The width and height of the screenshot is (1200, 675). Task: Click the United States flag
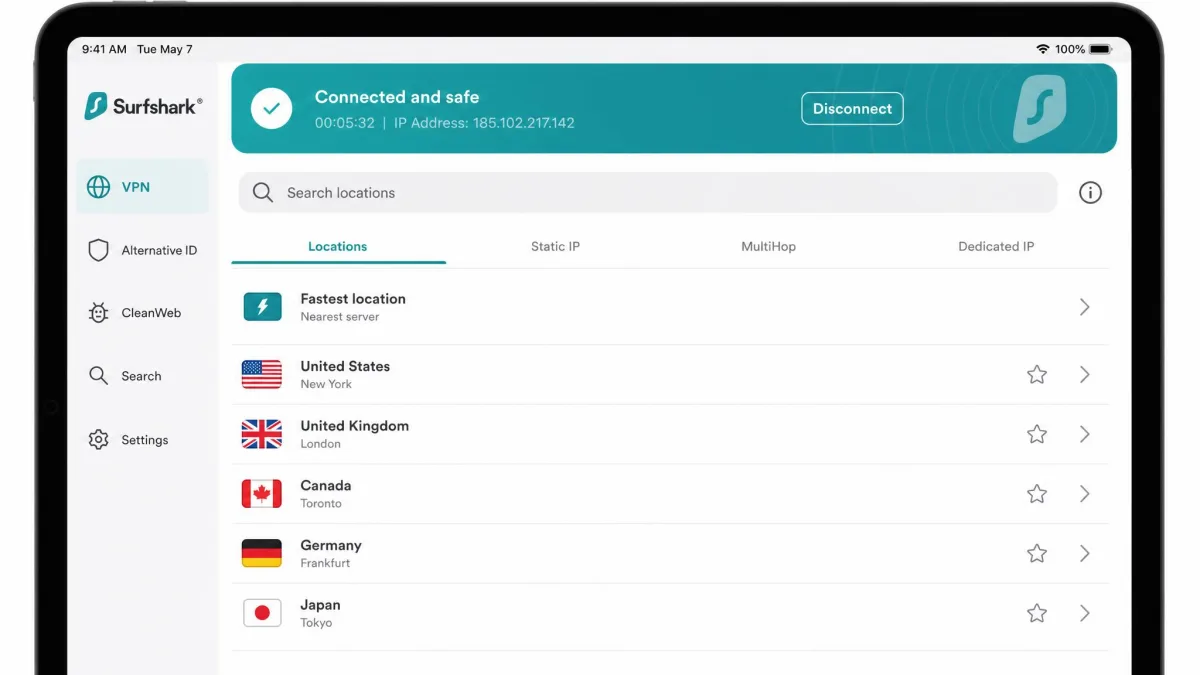tap(262, 374)
